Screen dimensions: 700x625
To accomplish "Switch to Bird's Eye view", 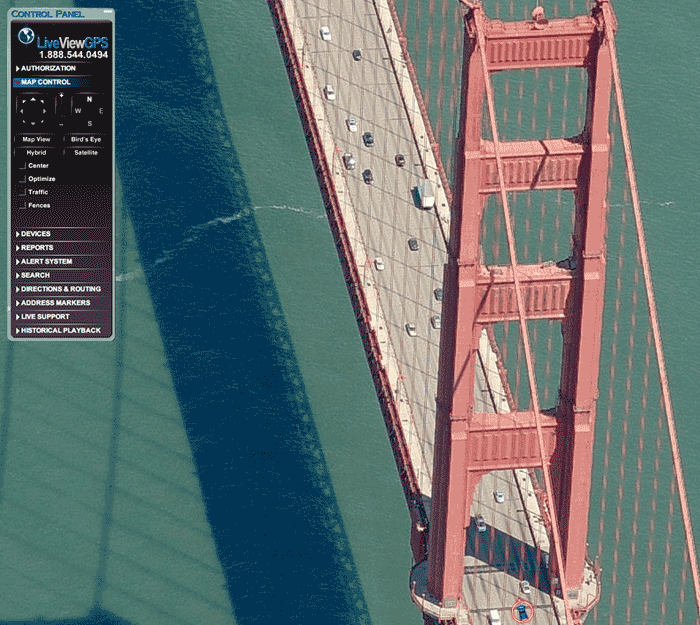I will coord(84,139).
